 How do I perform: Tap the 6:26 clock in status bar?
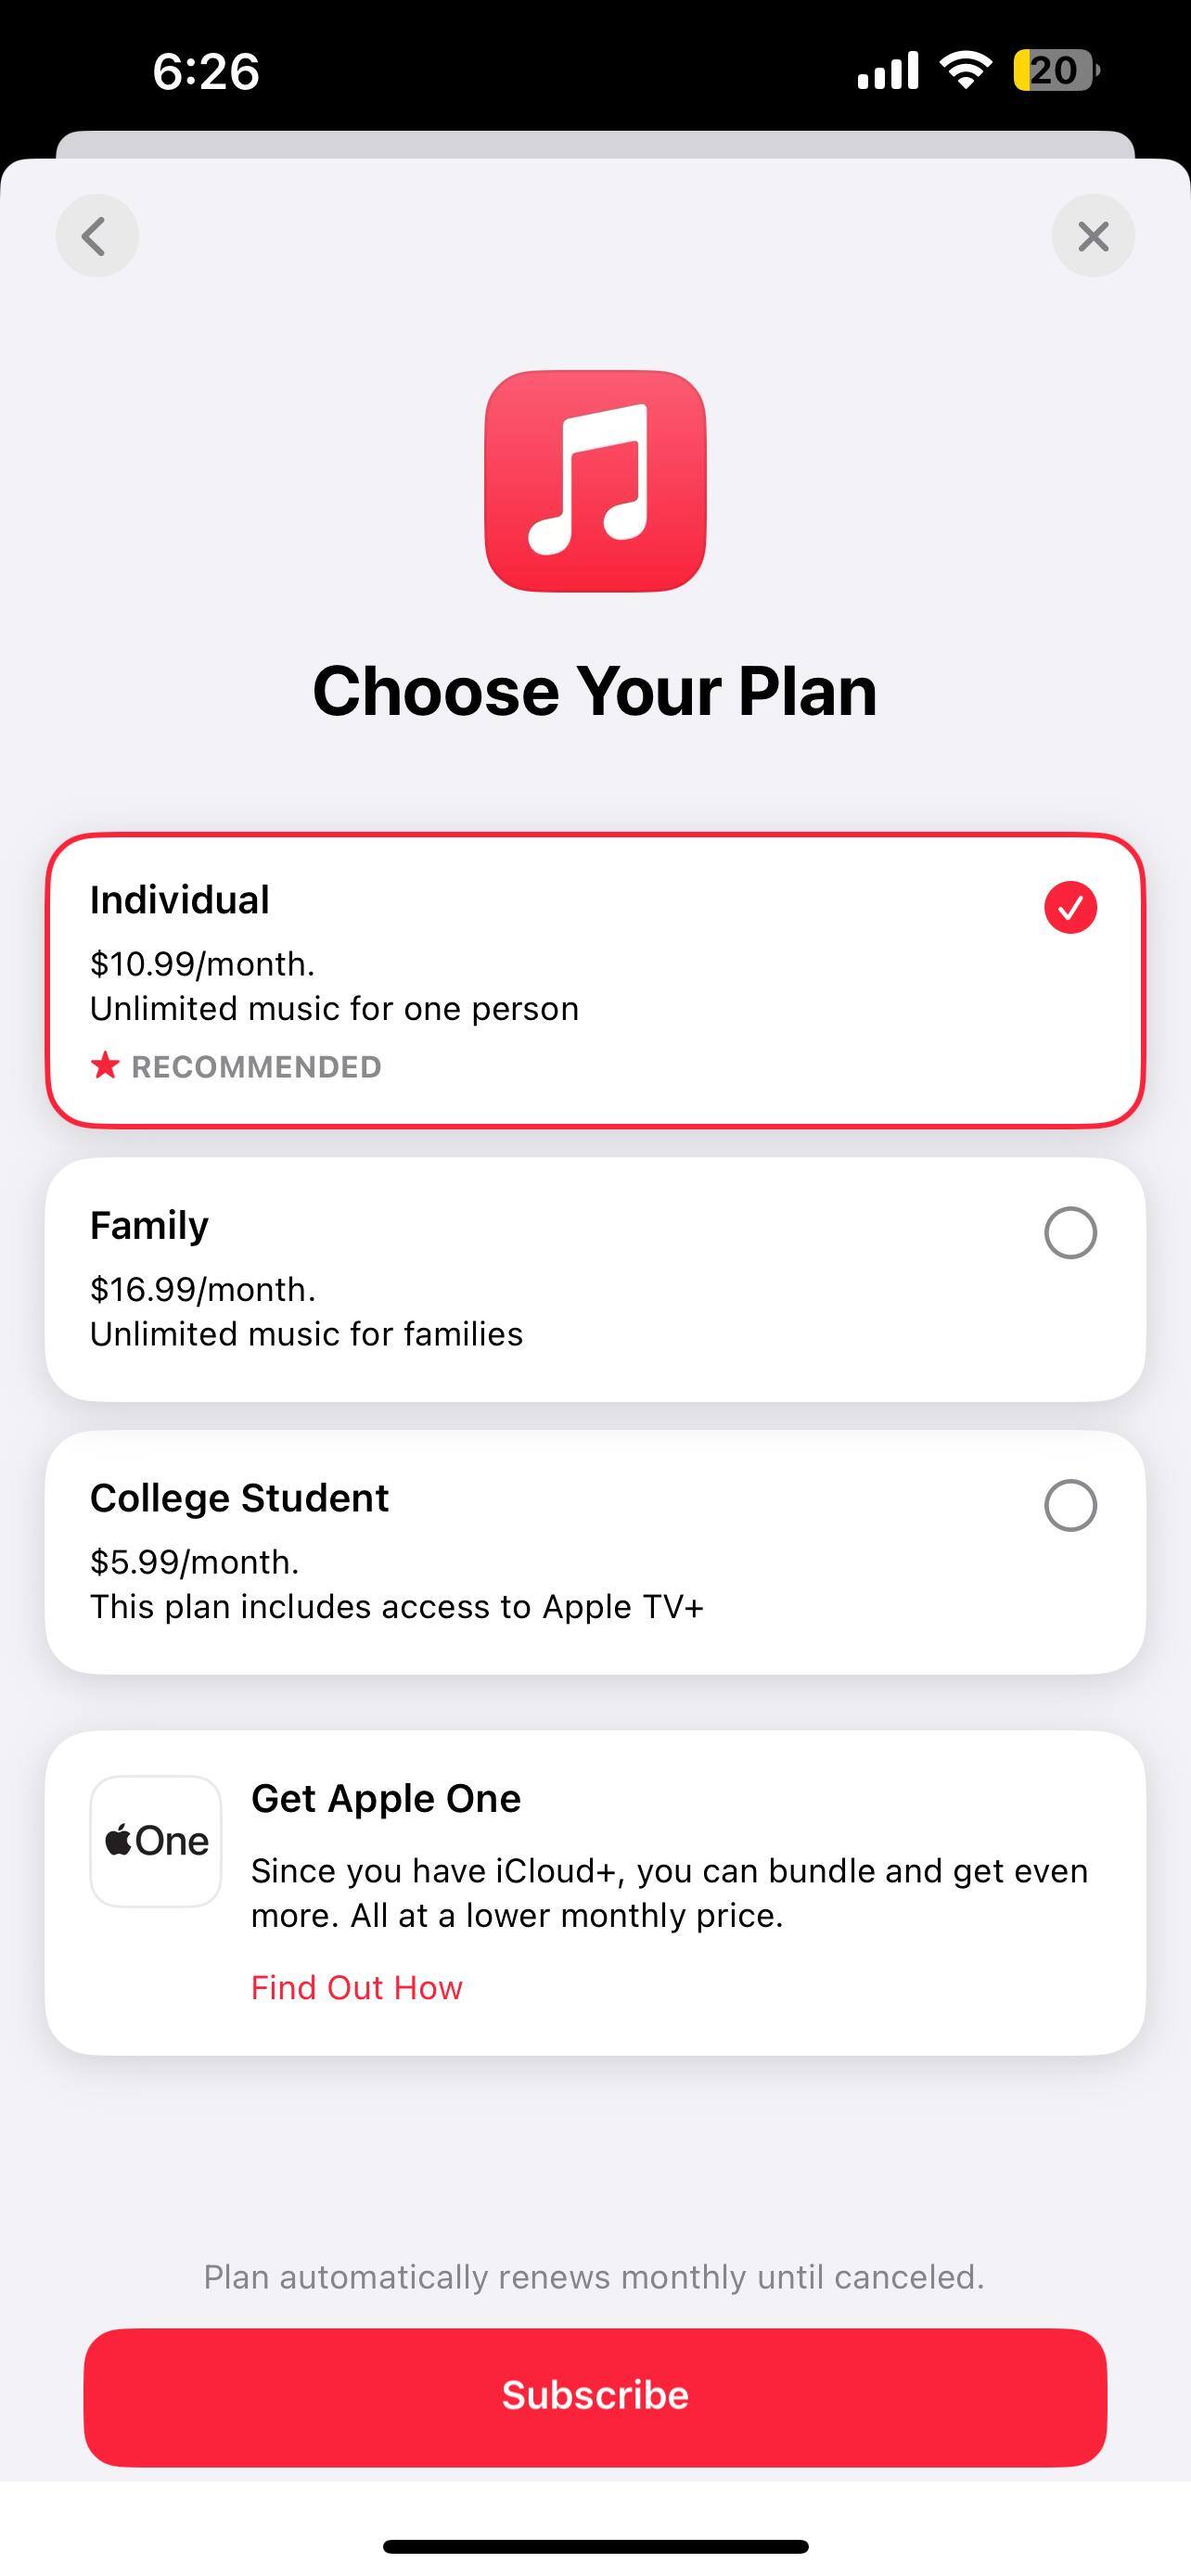pyautogui.click(x=206, y=71)
